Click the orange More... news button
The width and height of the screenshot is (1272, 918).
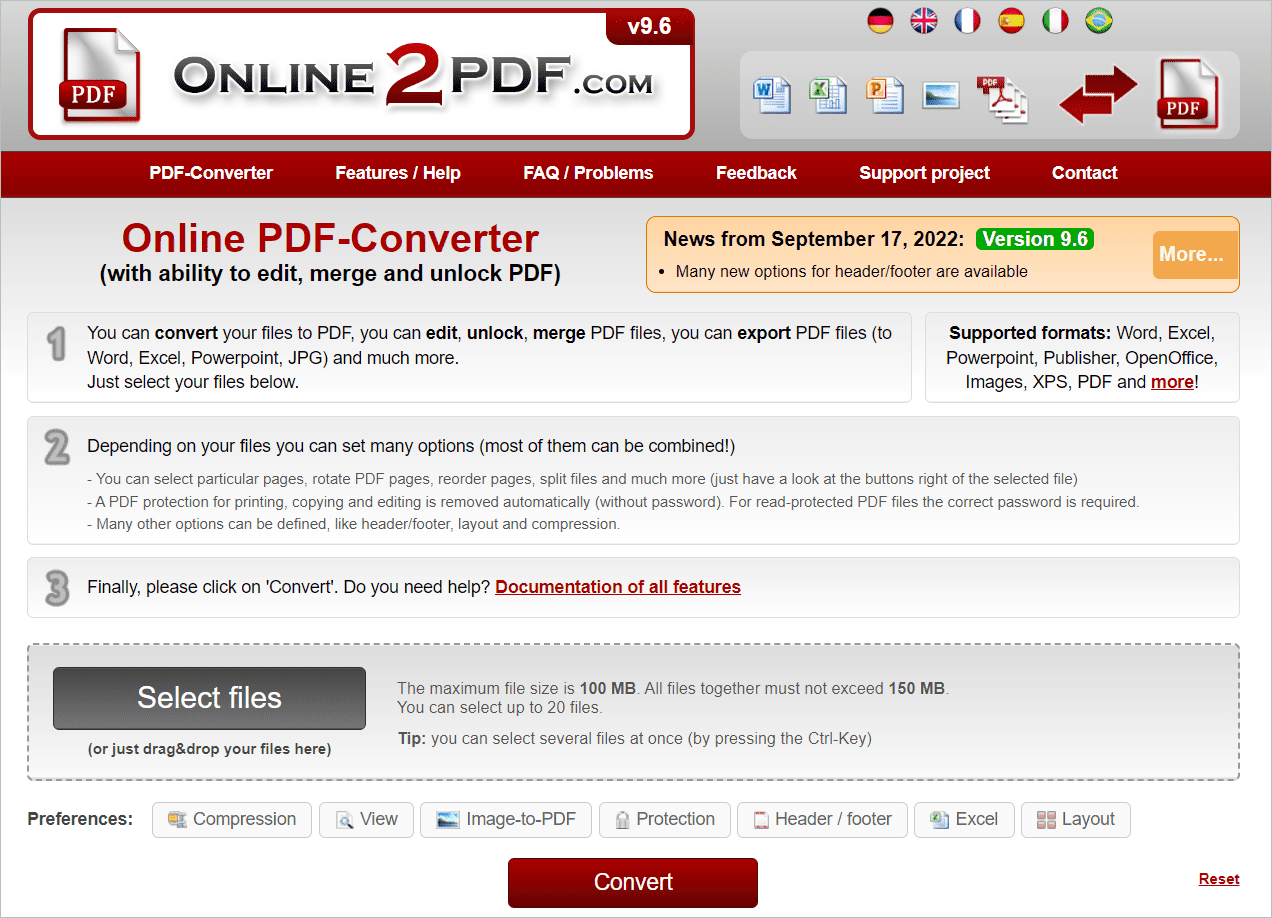click(x=1195, y=255)
